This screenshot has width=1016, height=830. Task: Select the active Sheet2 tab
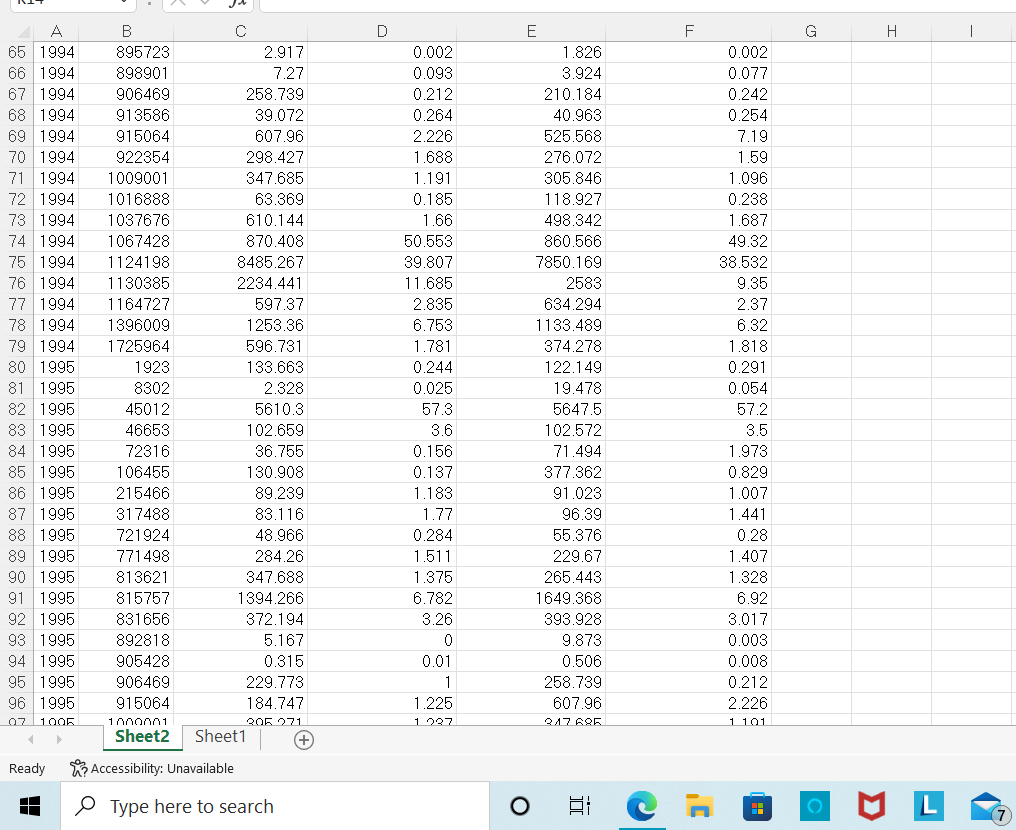[x=142, y=736]
